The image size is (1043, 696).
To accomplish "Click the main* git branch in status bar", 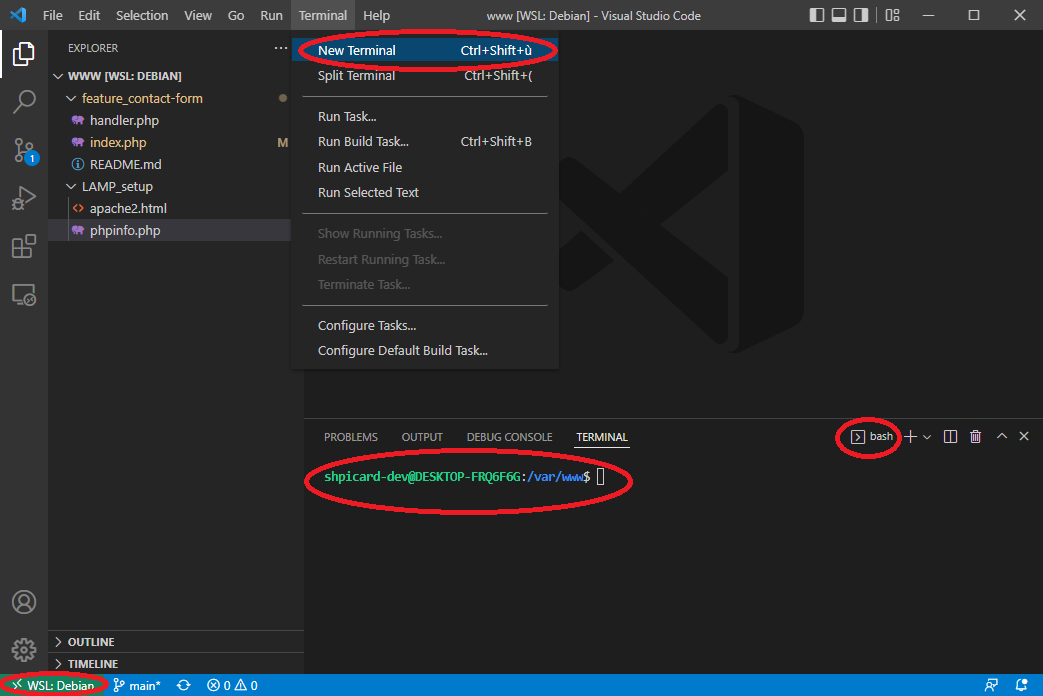I will (137, 685).
